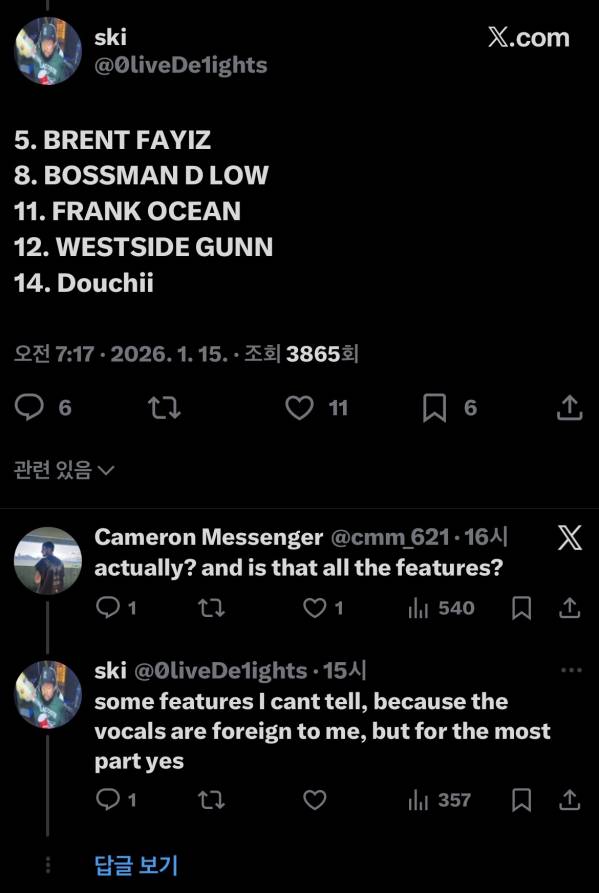The width and height of the screenshot is (599, 893).
Task: Like the main post with 11 likes
Action: (x=300, y=408)
